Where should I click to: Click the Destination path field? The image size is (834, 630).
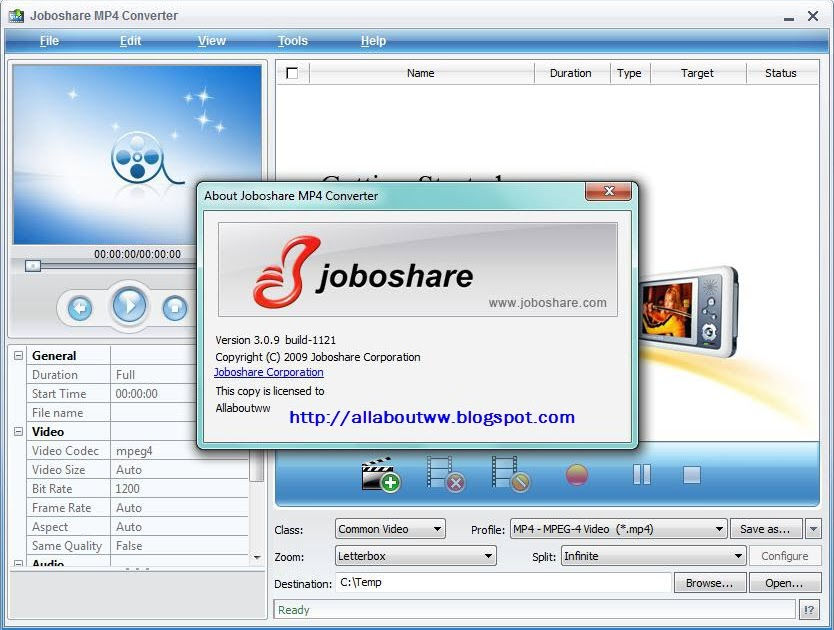[503, 583]
